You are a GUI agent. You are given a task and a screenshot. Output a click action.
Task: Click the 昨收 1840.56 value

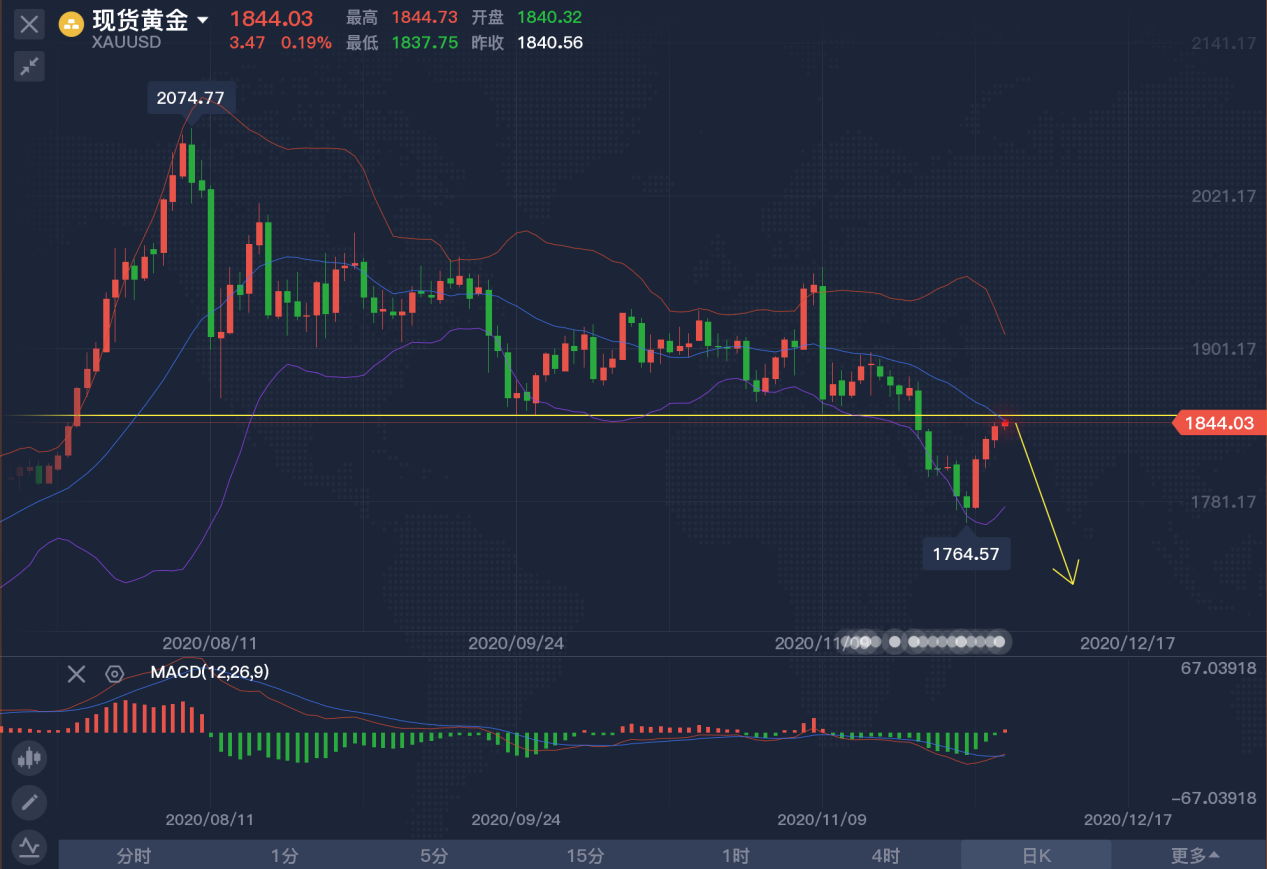(x=548, y=42)
